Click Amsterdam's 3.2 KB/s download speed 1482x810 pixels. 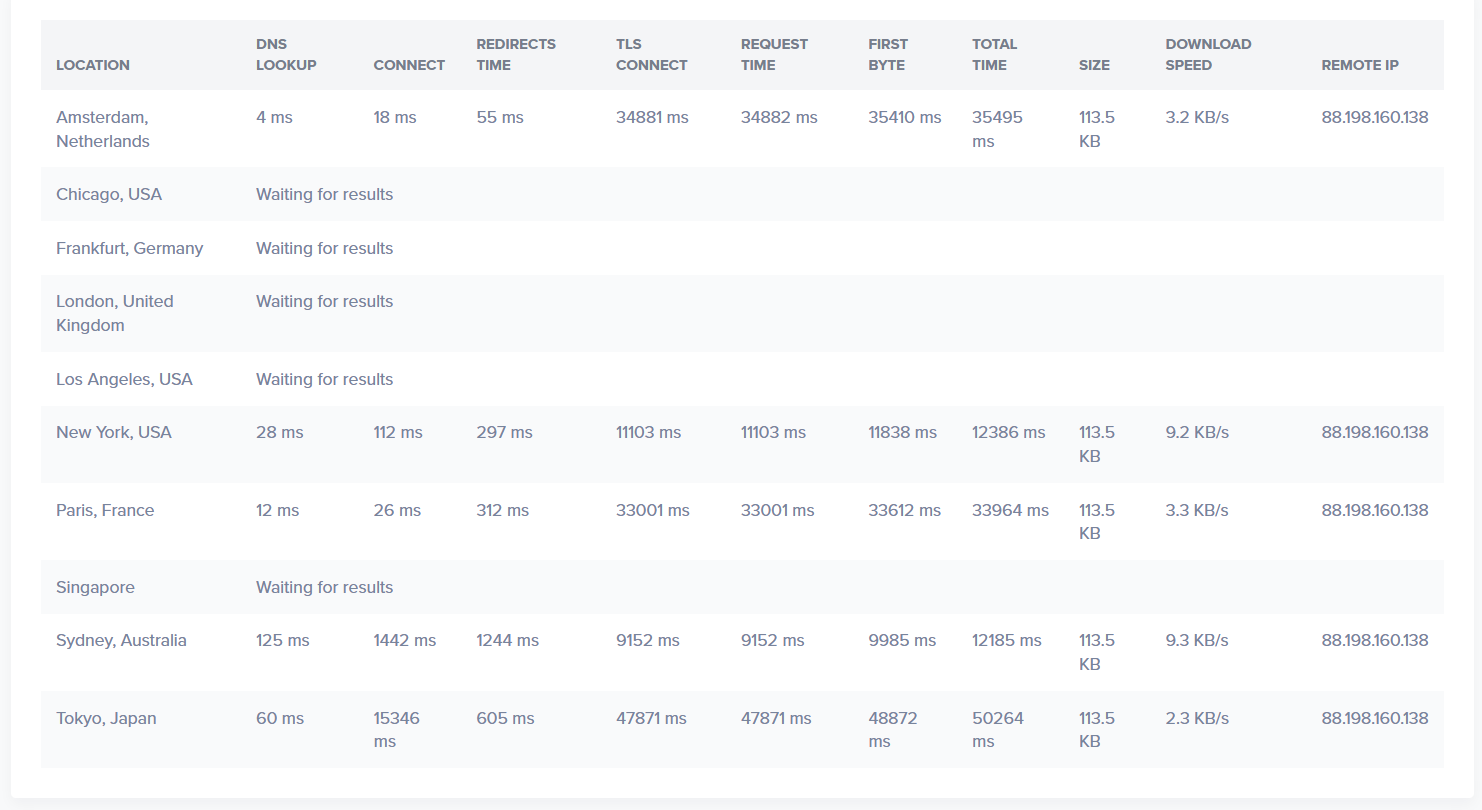[x=1197, y=117]
